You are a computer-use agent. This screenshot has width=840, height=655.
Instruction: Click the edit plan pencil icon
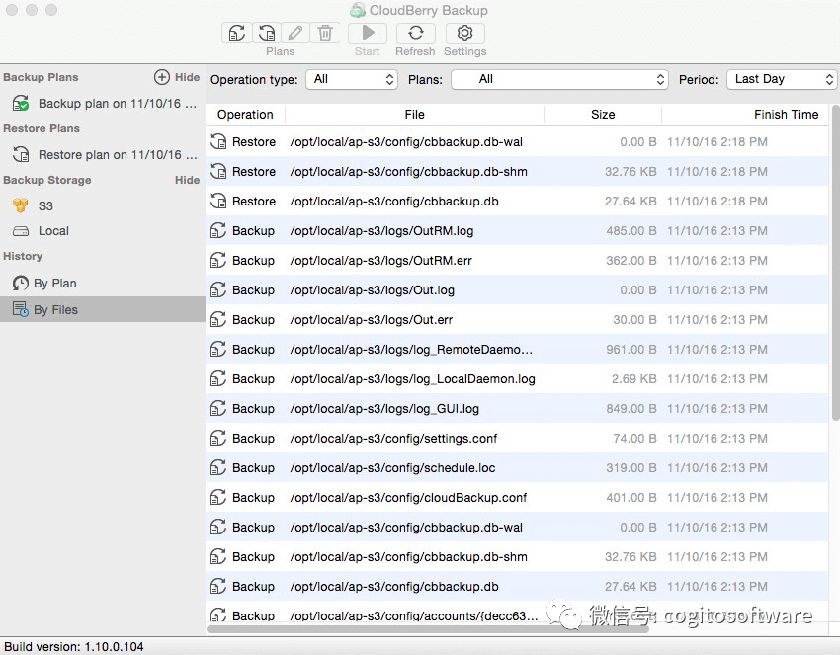(x=295, y=33)
